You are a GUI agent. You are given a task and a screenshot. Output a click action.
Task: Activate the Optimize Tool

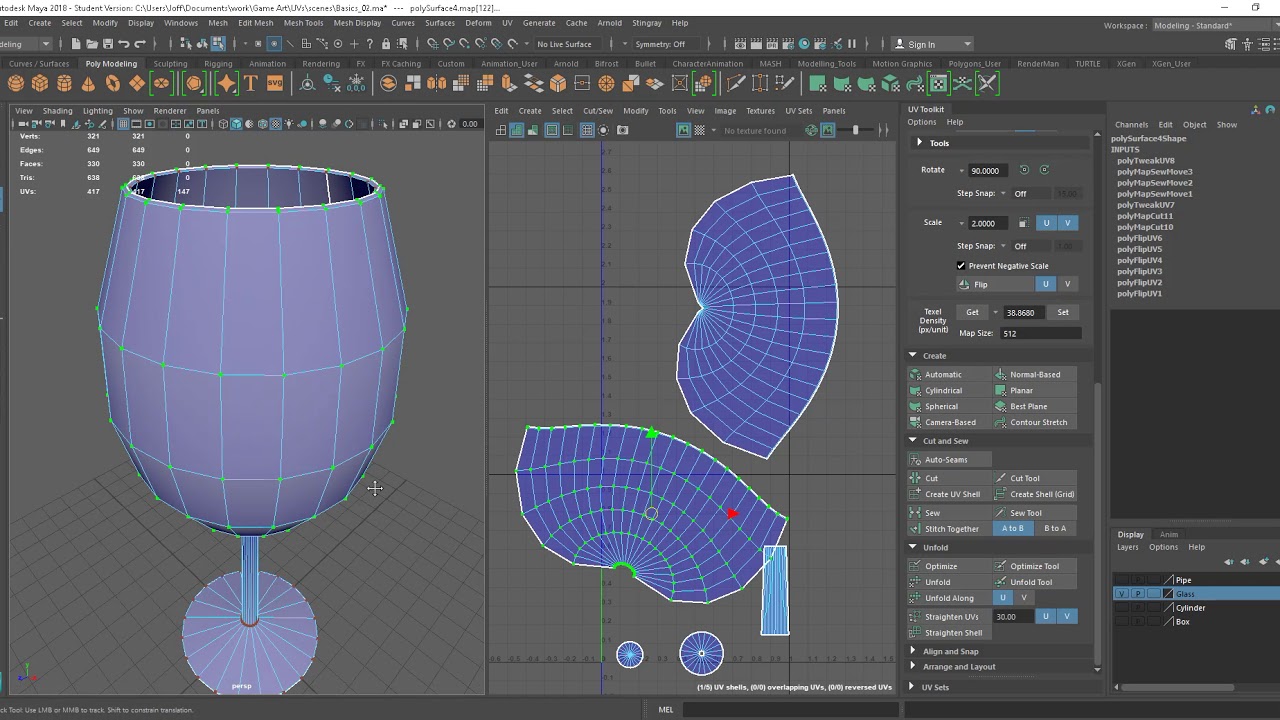[1034, 567]
